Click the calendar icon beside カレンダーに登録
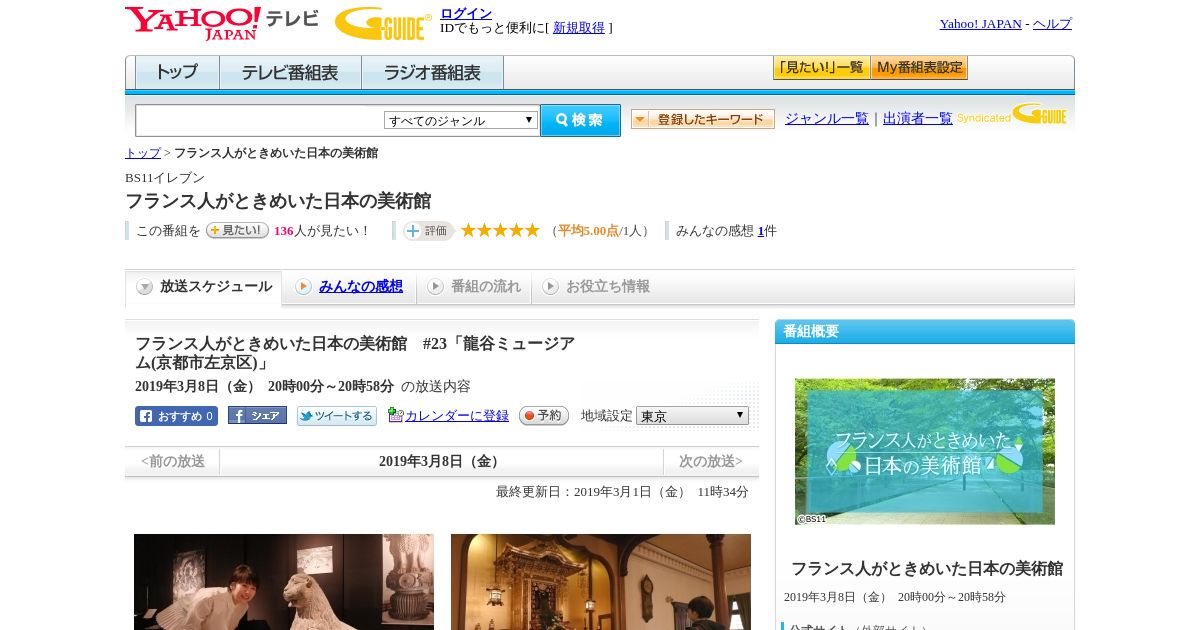 [395, 415]
